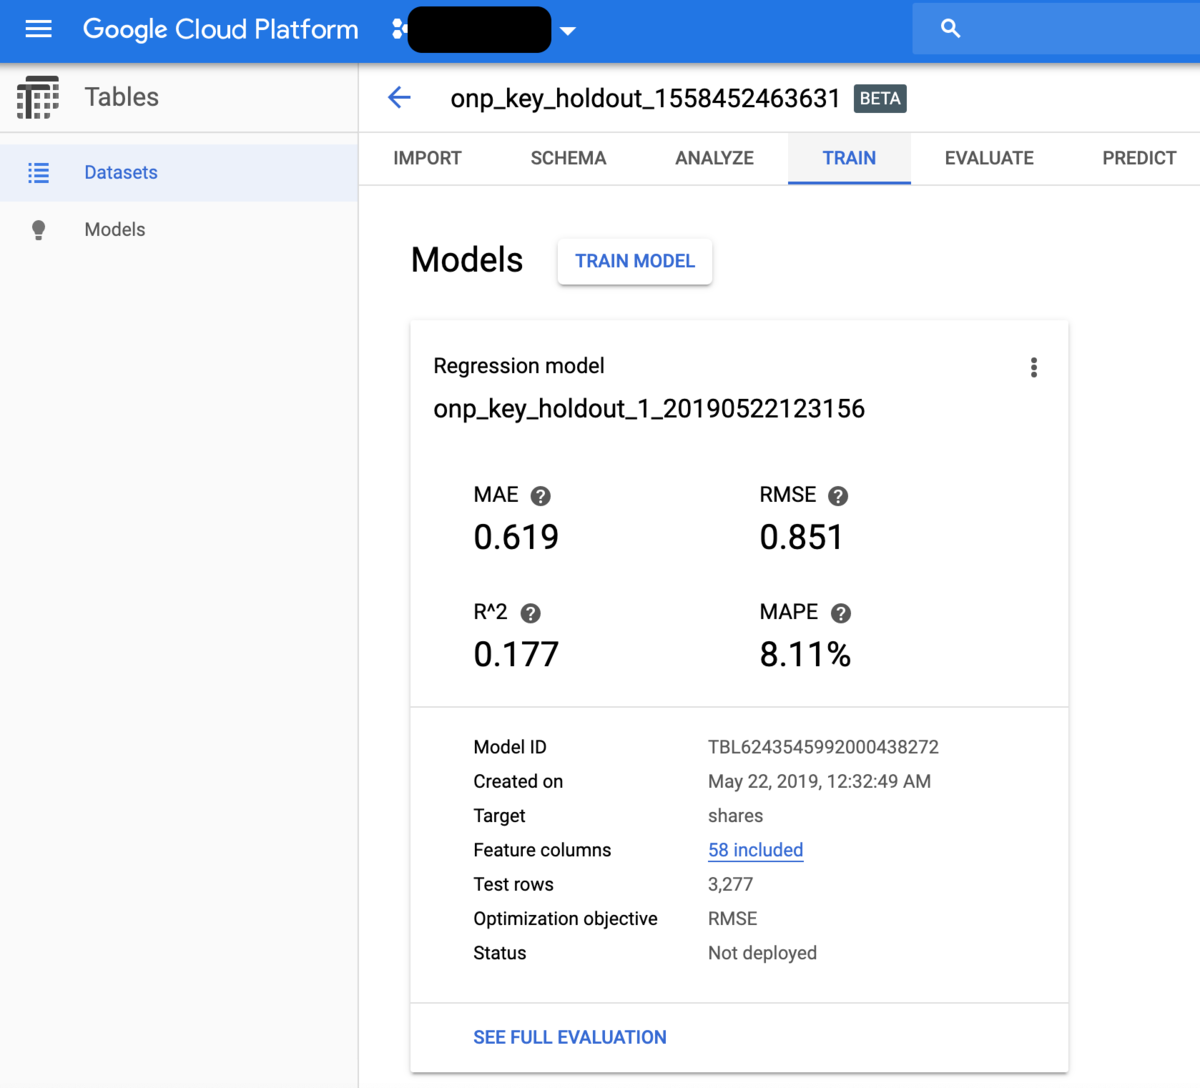Click Model ID TBL6243545992000438272

[x=823, y=747]
